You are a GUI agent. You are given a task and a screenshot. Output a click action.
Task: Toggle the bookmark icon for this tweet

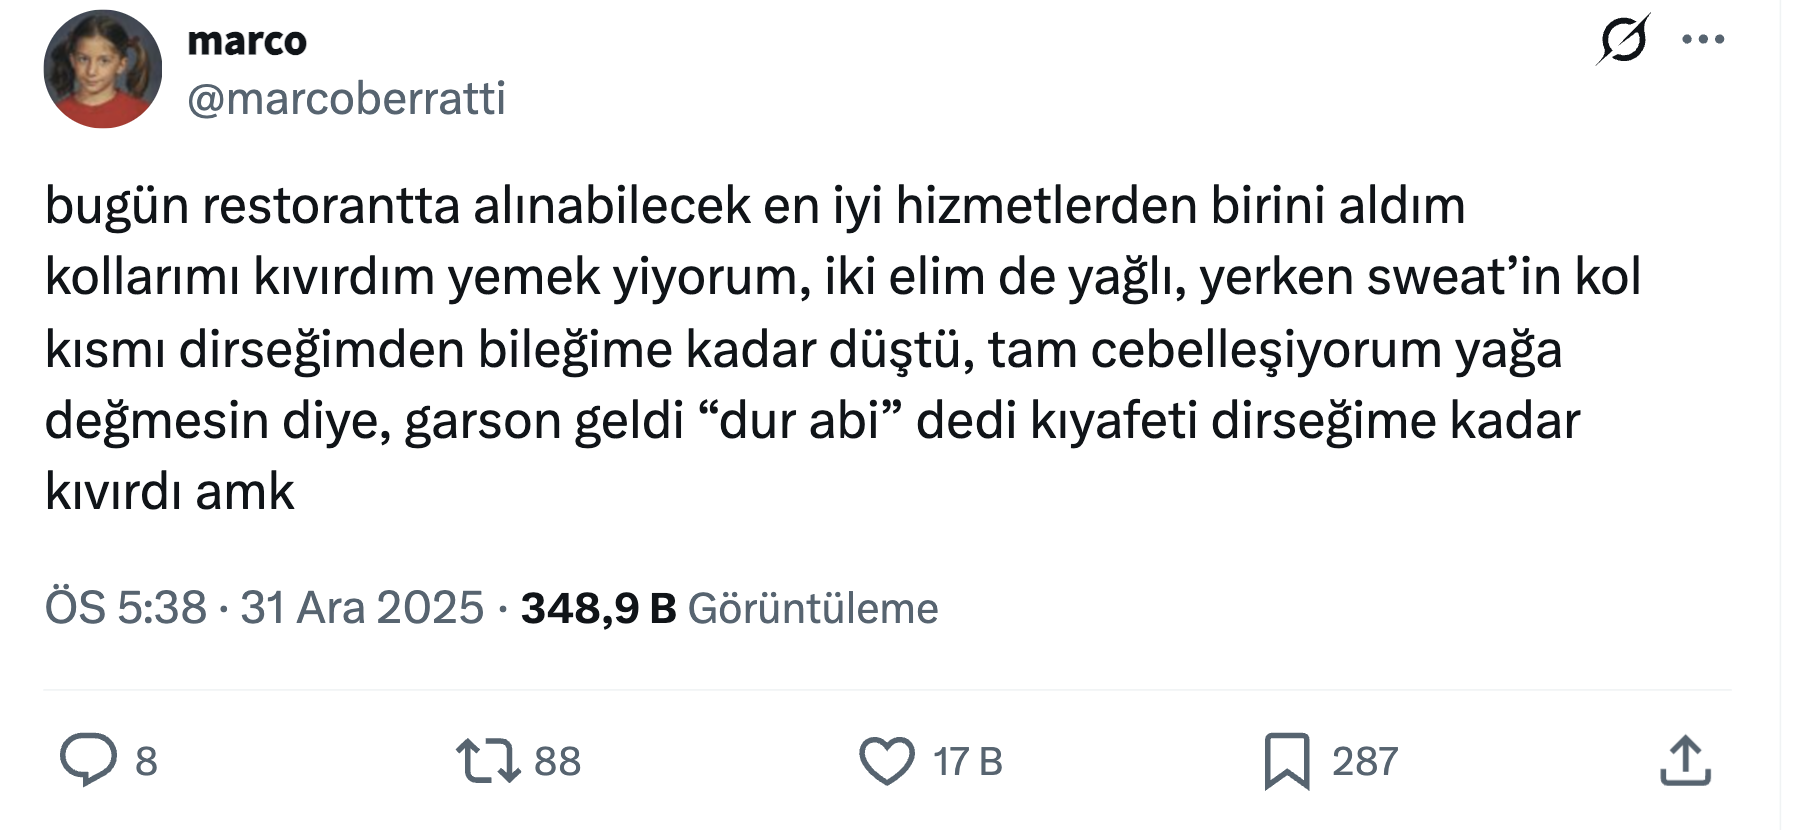click(1286, 760)
